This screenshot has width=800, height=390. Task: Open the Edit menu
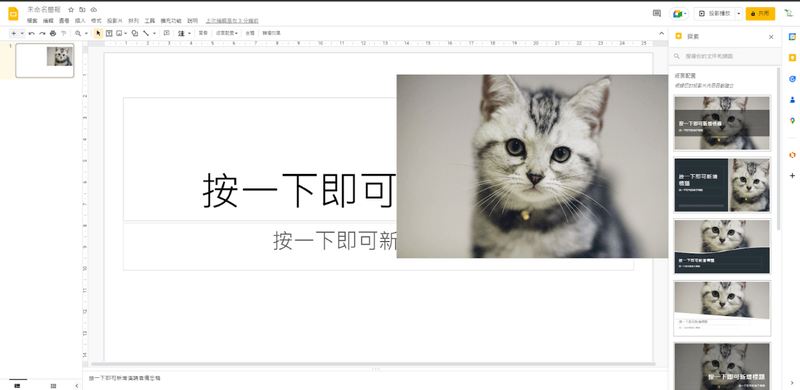(48, 21)
